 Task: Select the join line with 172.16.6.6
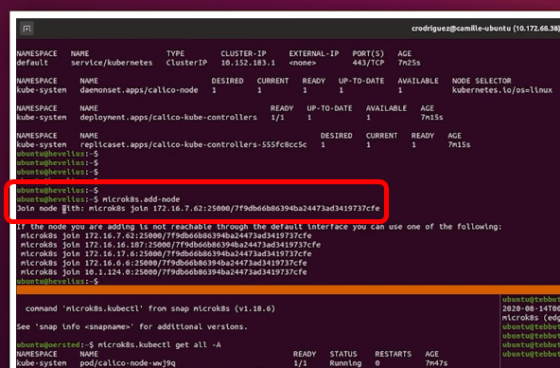click(x=164, y=263)
